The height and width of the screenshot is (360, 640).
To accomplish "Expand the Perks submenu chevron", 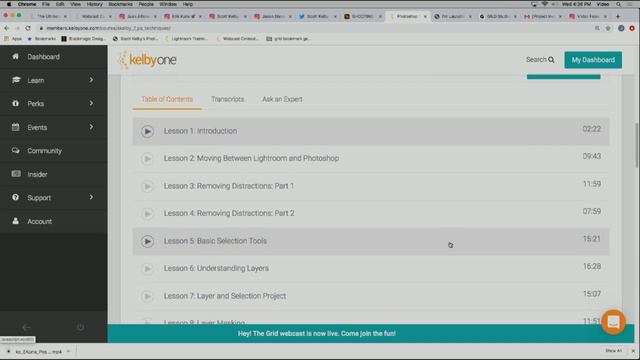I will click(91, 103).
